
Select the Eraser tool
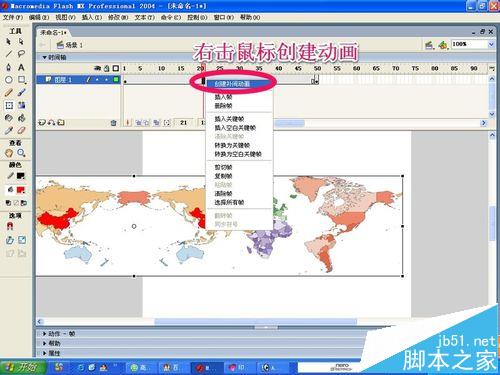coord(21,130)
